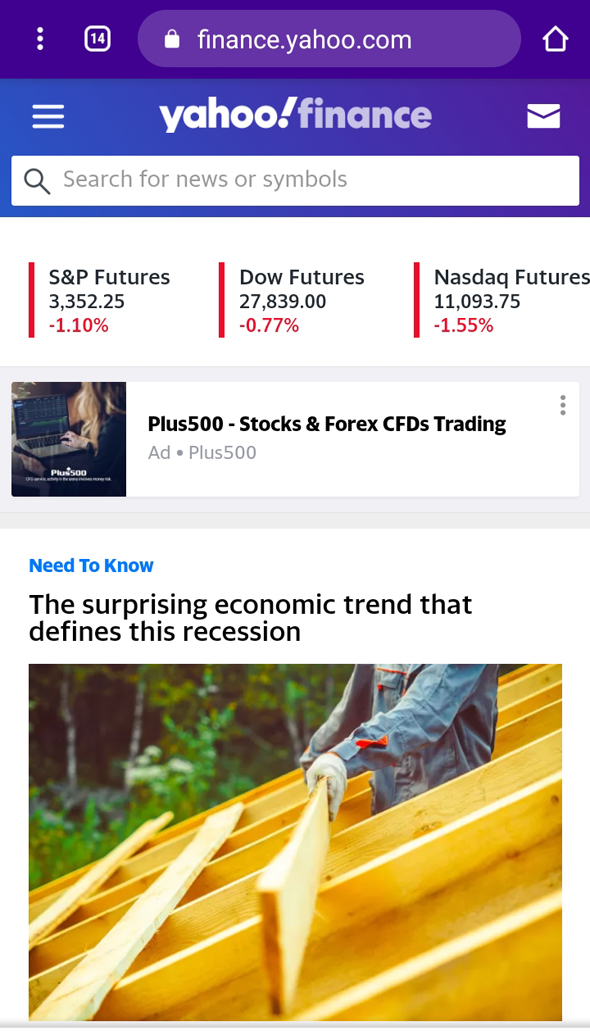Image resolution: width=590 pixels, height=1031 pixels.
Task: Open the Plus500 ad thumbnail image
Action: click(68, 439)
